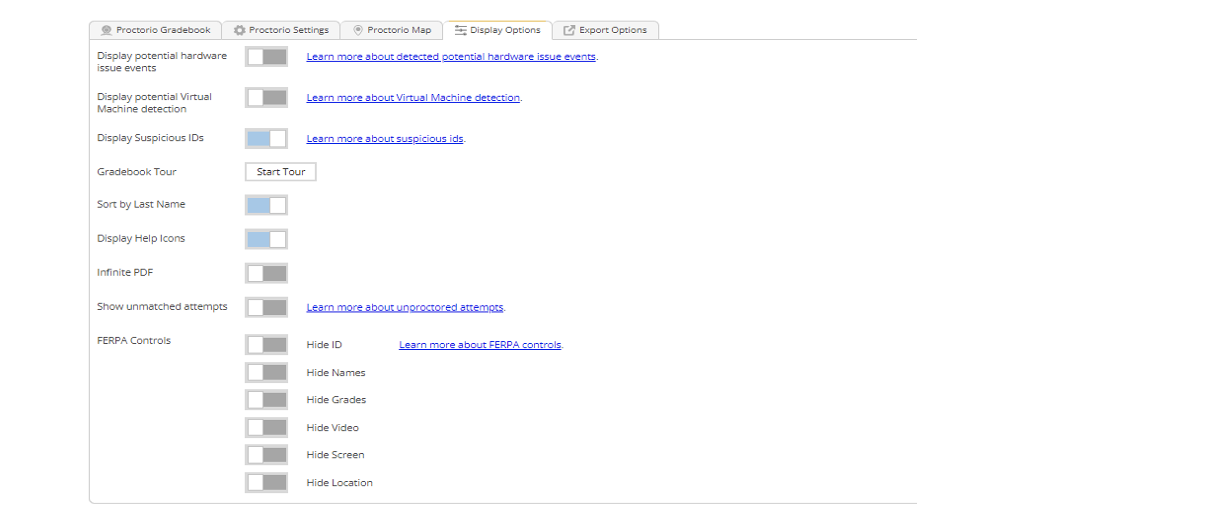
Task: Click the Infinite PDF label
Action: click(x=125, y=273)
